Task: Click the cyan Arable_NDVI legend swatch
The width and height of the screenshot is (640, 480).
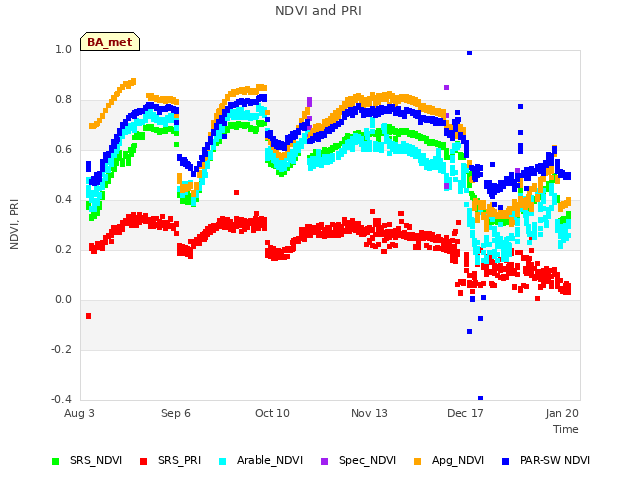Action: click(x=222, y=461)
